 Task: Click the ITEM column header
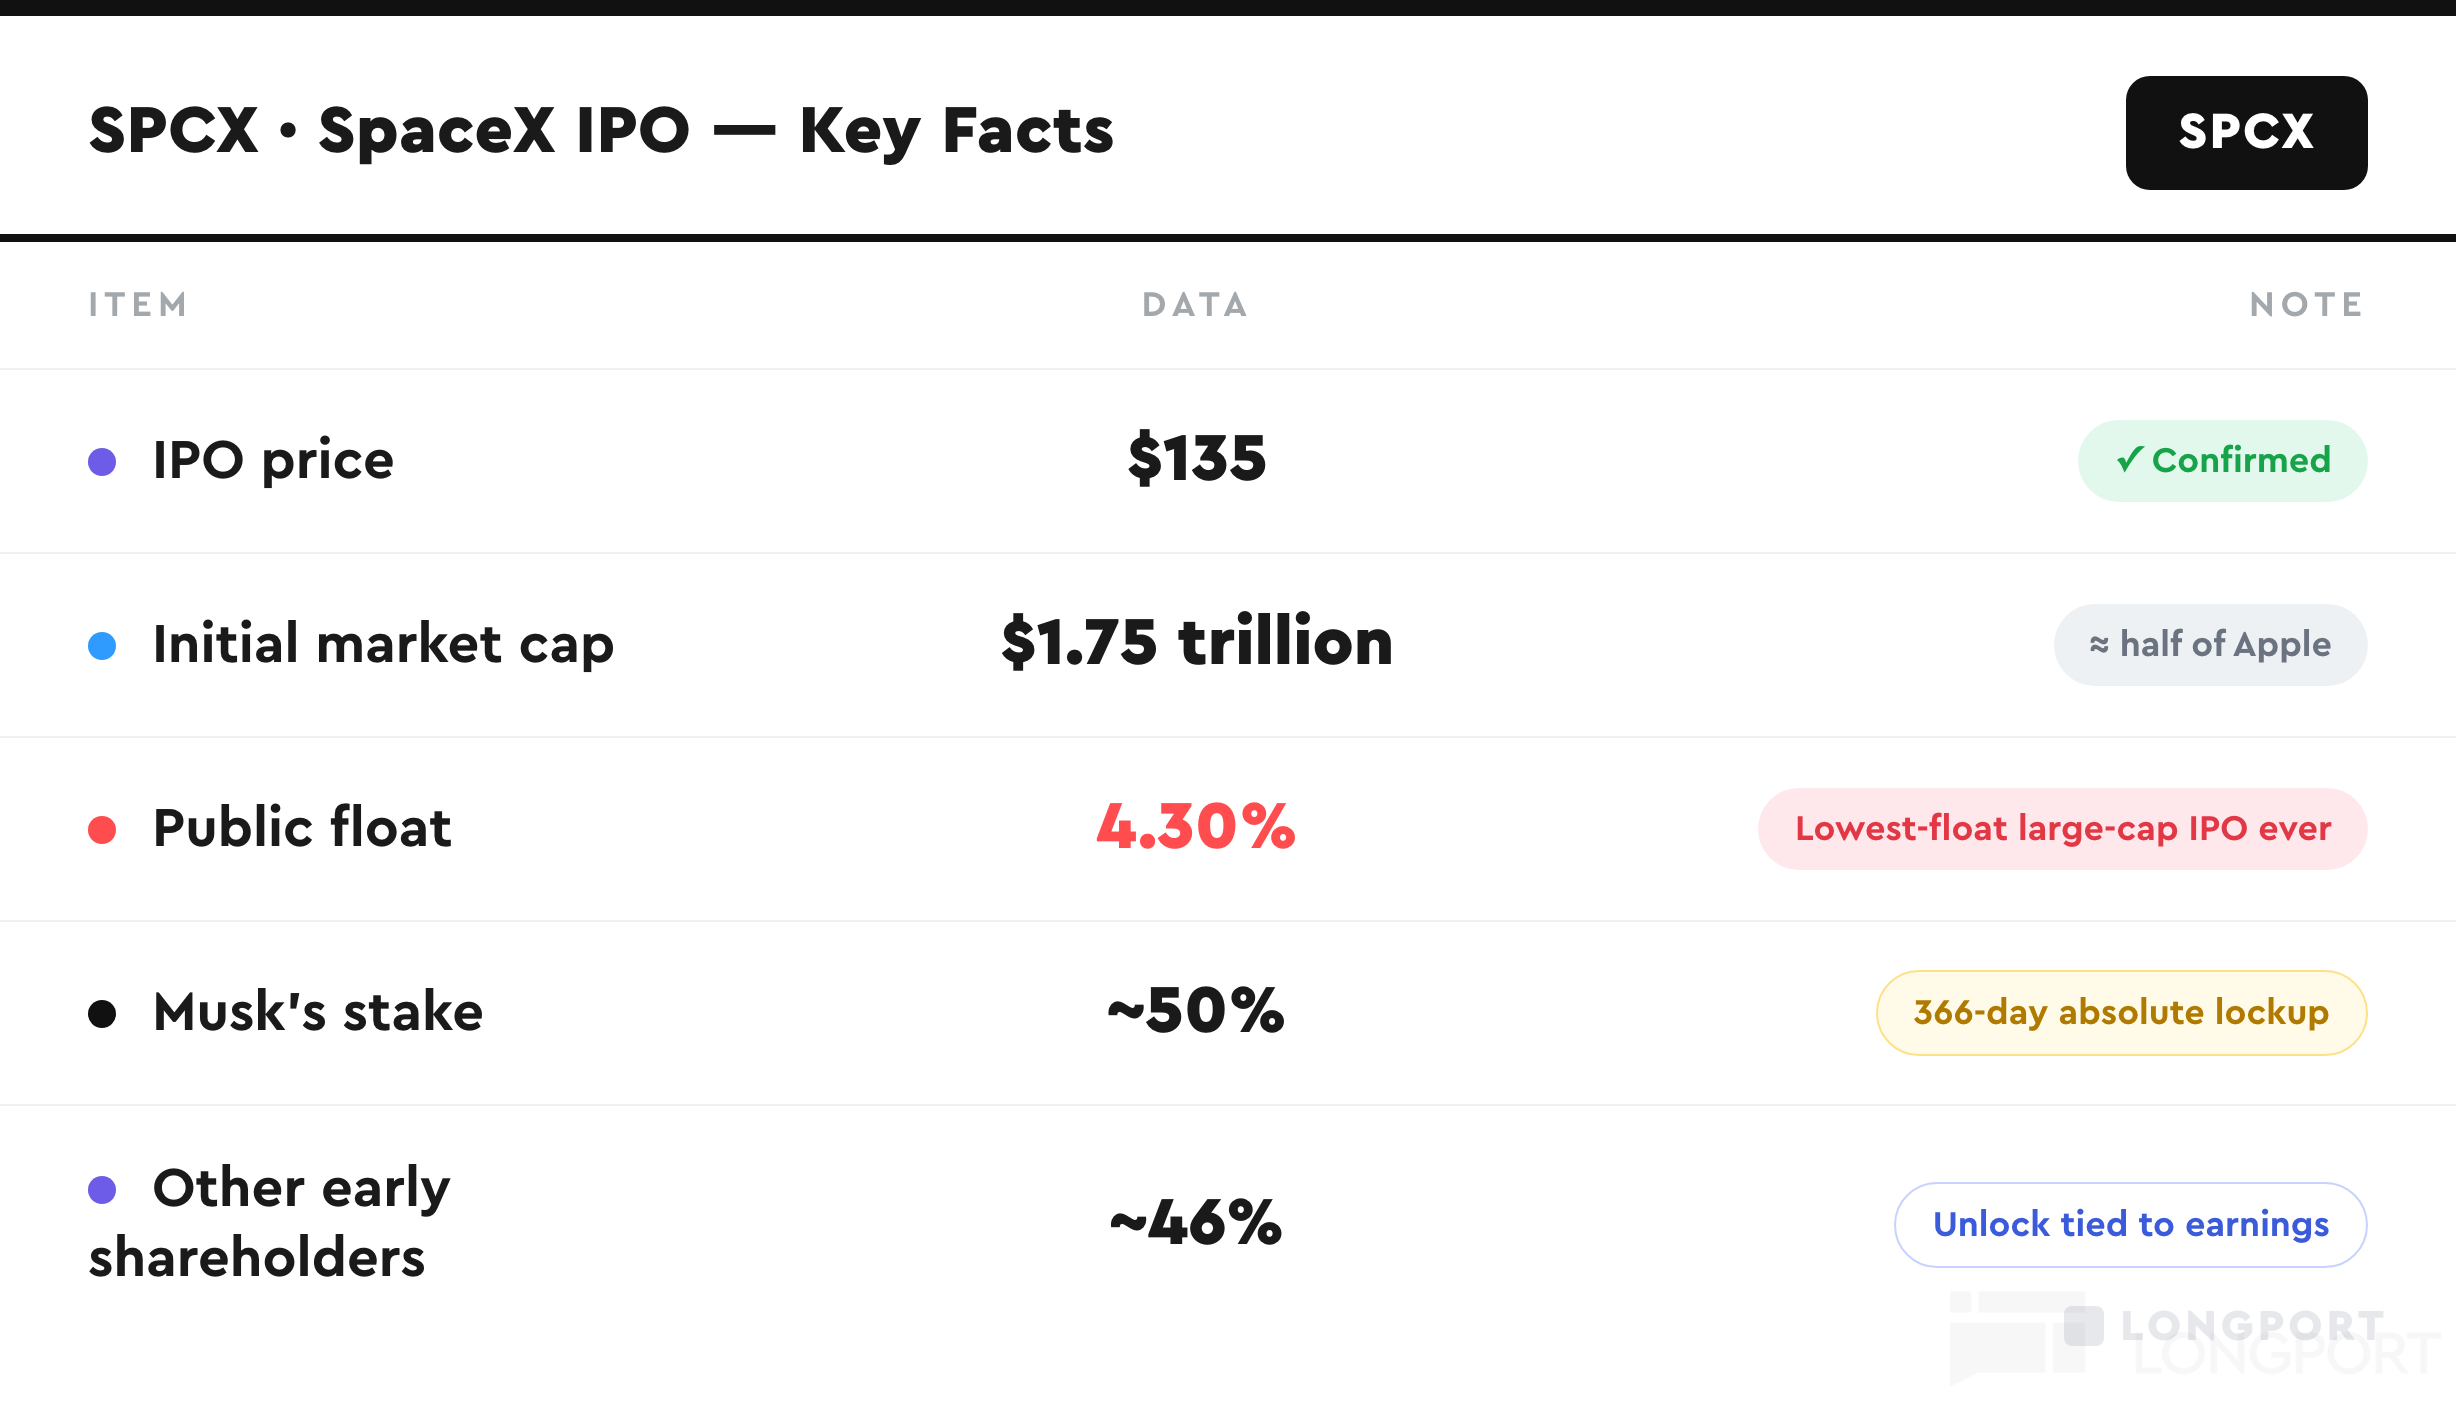coord(138,304)
